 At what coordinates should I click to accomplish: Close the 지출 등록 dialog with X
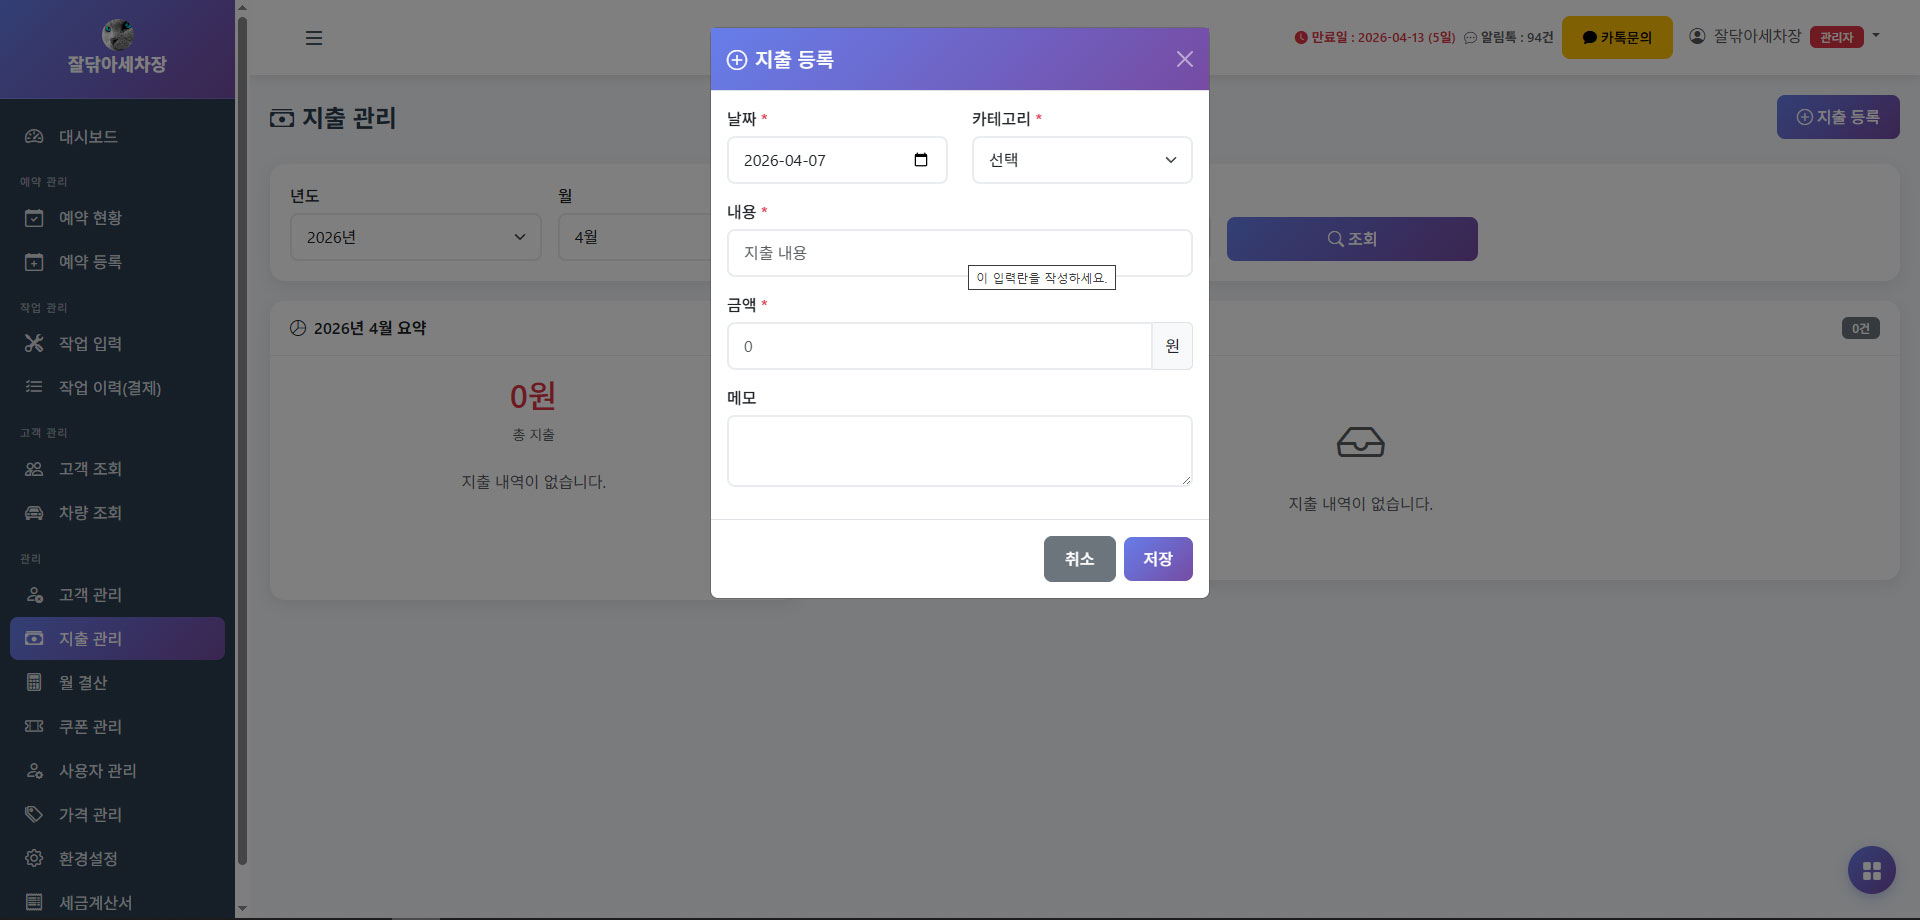click(x=1184, y=59)
